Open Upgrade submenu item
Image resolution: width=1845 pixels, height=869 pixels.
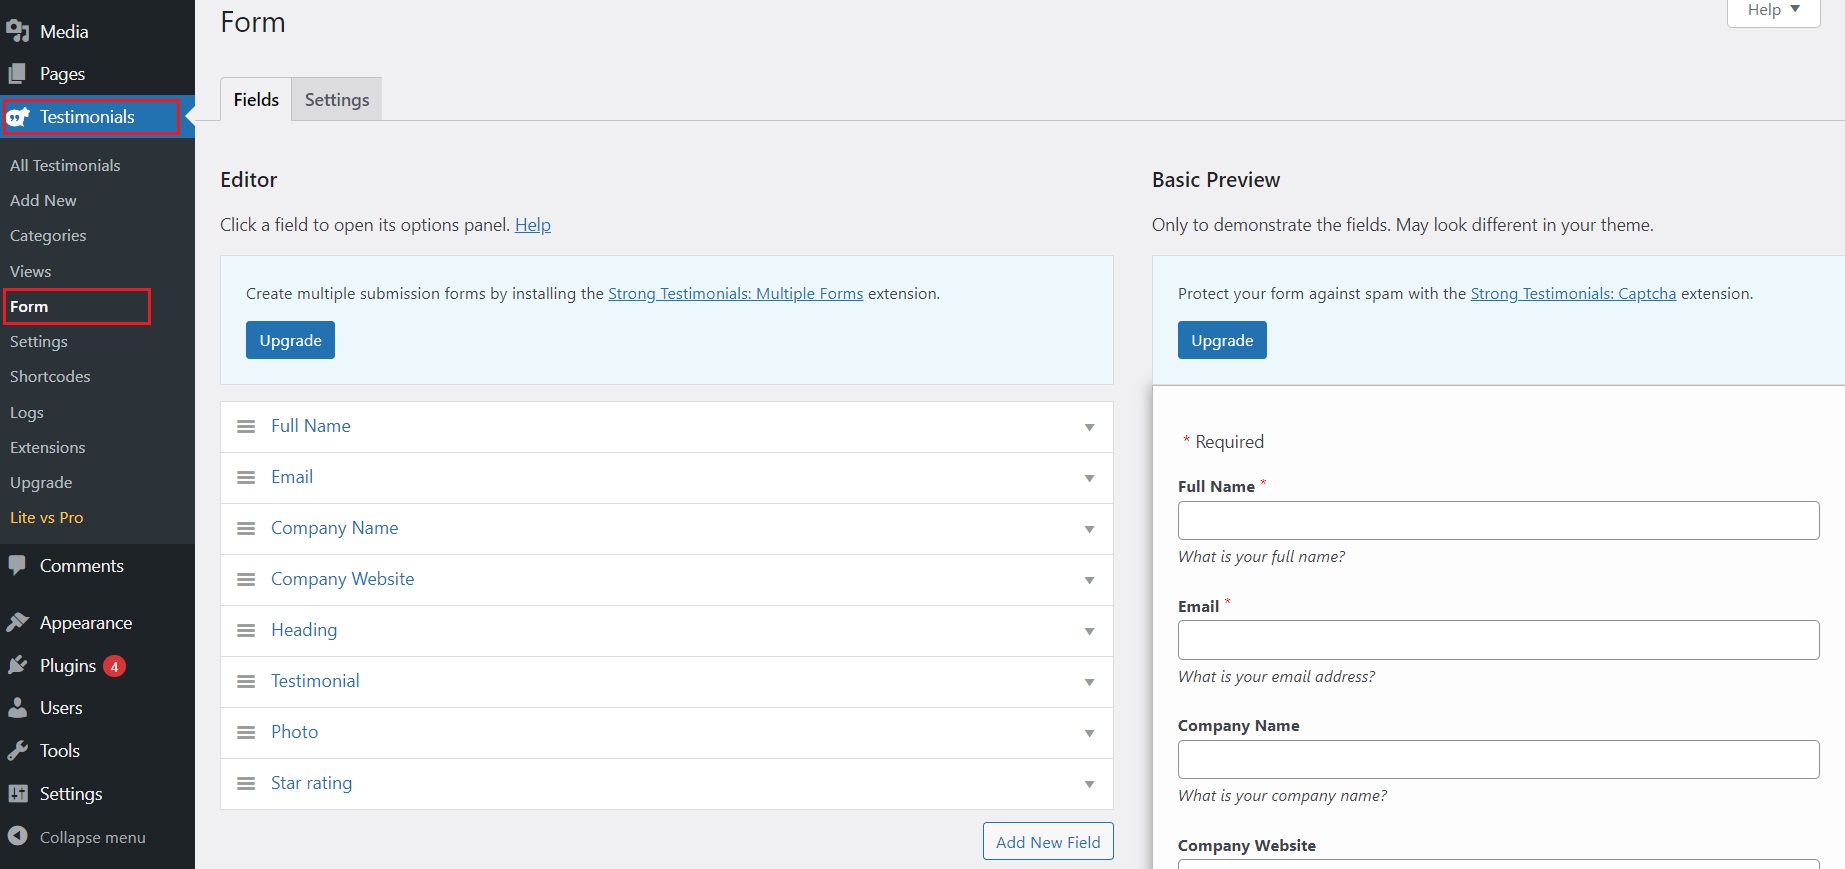(x=41, y=482)
